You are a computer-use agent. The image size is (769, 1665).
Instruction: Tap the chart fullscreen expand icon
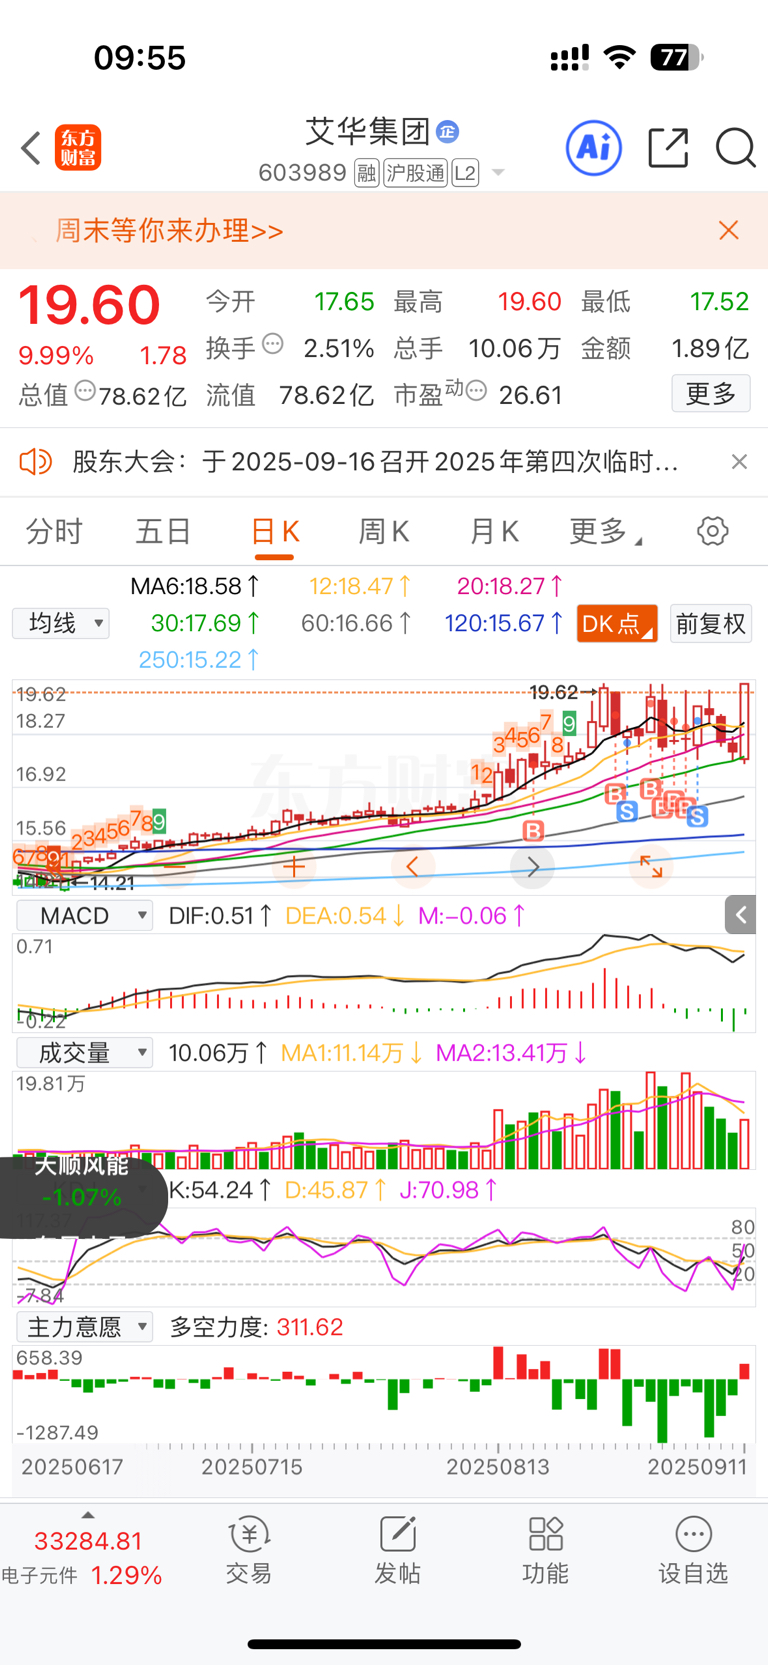click(x=651, y=866)
